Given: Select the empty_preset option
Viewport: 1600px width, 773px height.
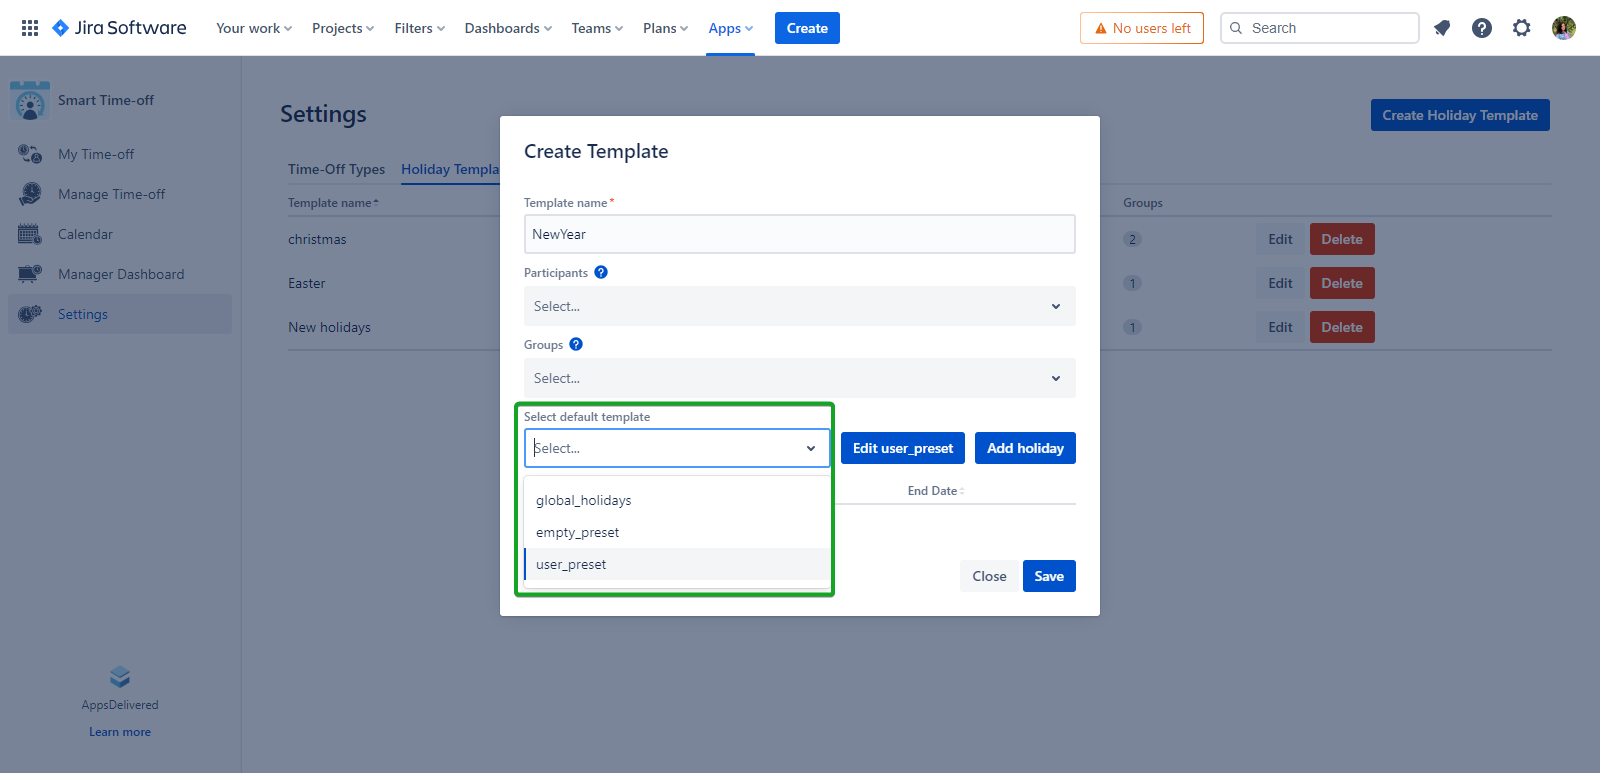Looking at the screenshot, I should coord(578,532).
